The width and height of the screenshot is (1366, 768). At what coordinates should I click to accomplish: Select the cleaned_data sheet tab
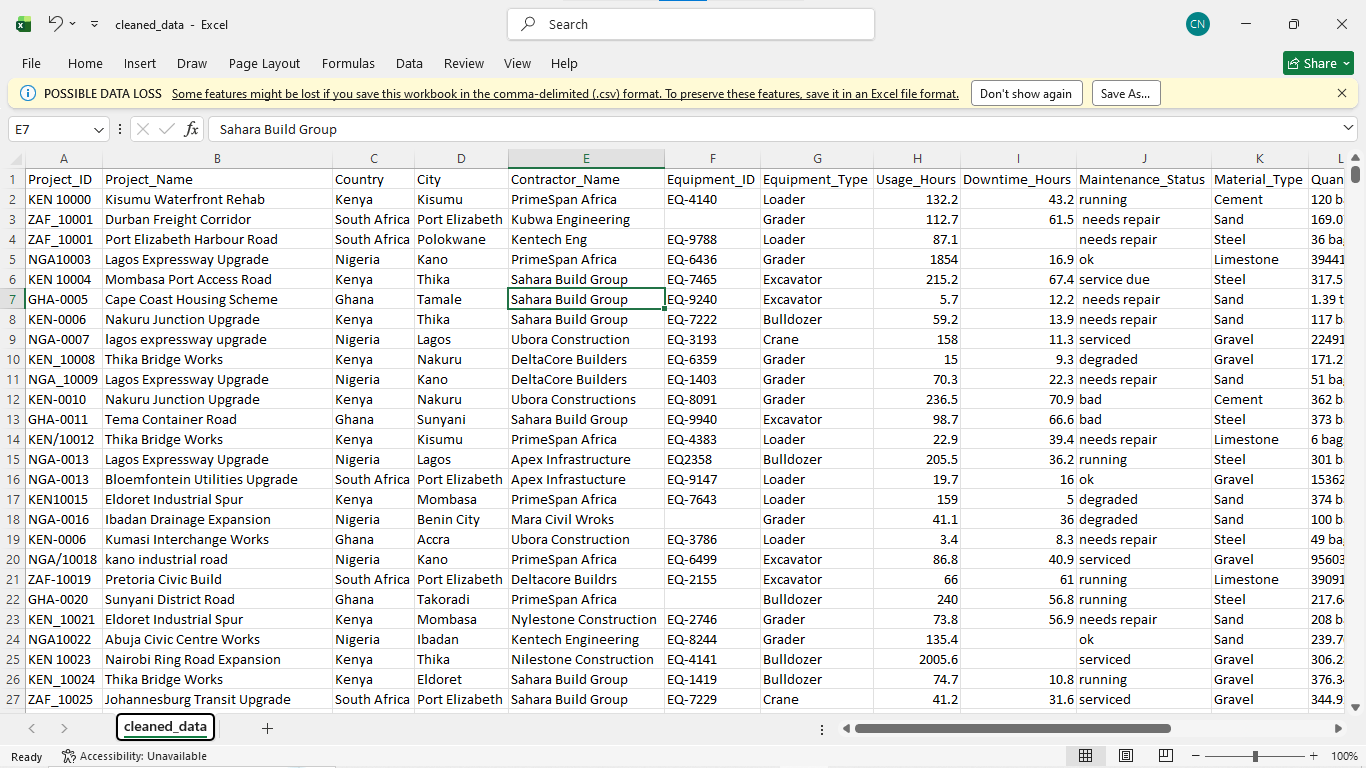pos(165,727)
